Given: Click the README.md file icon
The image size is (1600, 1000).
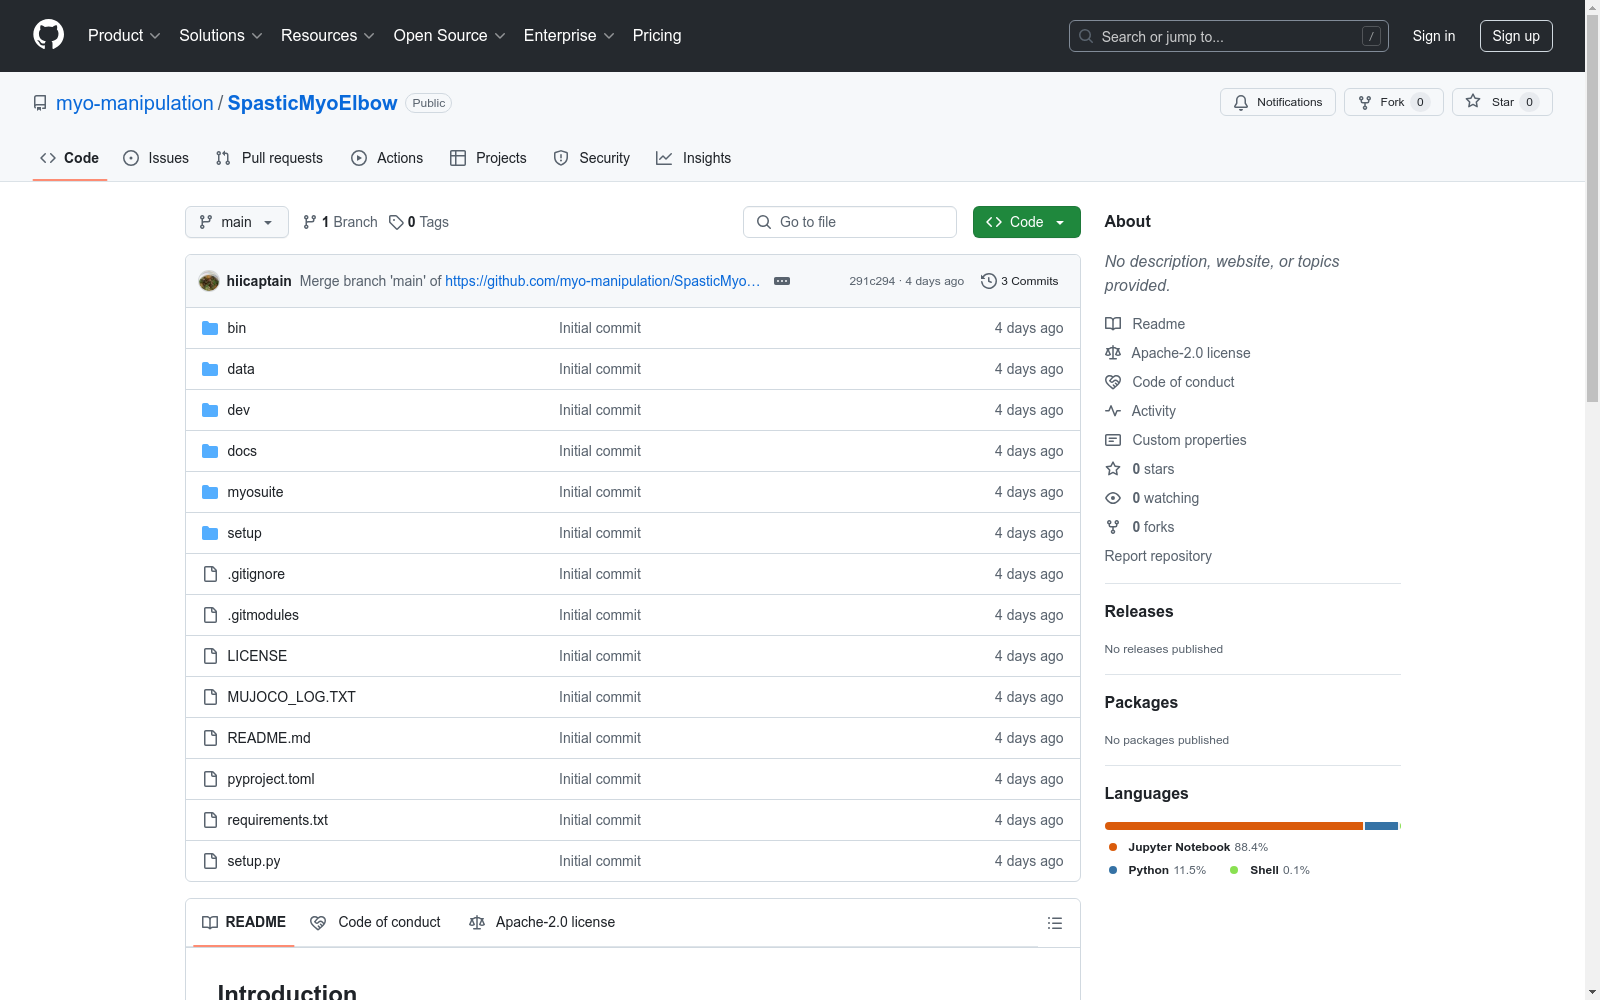Looking at the screenshot, I should click(x=210, y=738).
